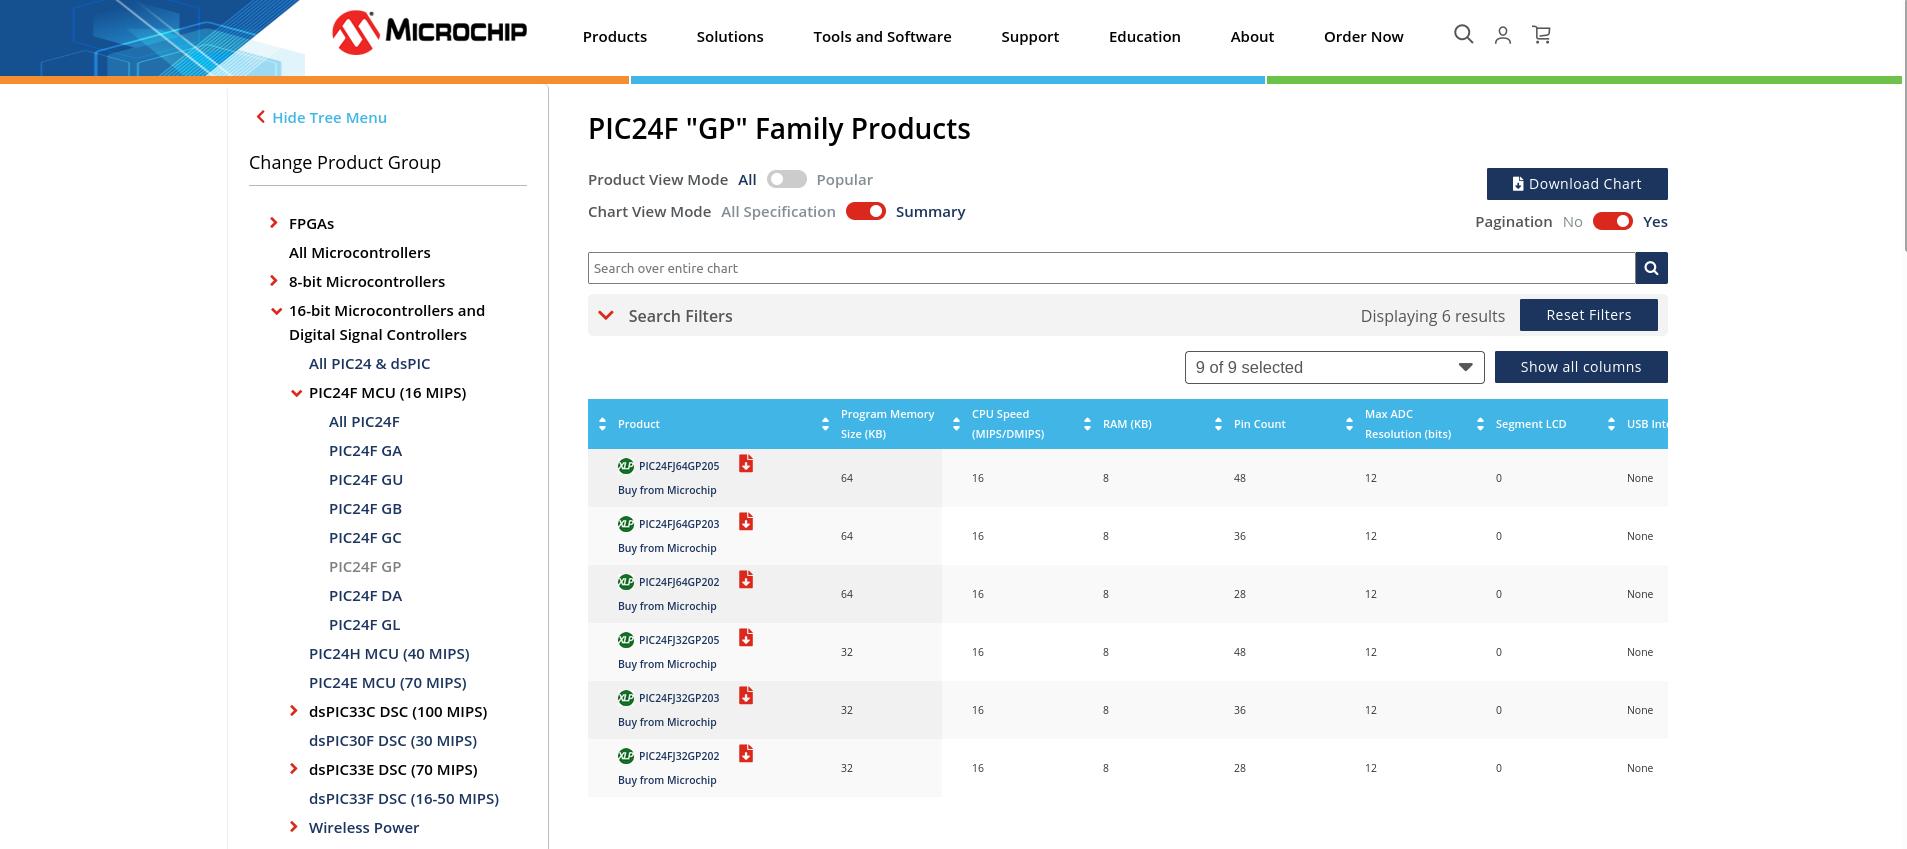Image resolution: width=1907 pixels, height=849 pixels.
Task: Open the Education menu
Action: (x=1145, y=36)
